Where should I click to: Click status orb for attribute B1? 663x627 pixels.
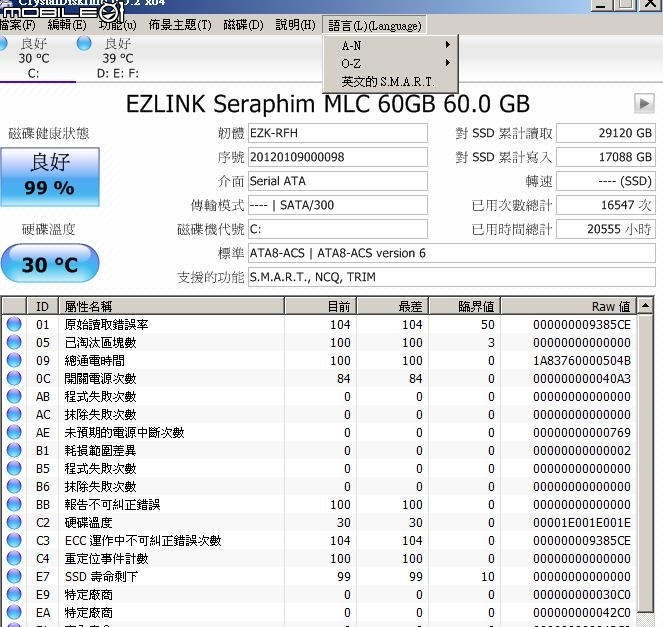[x=14, y=450]
